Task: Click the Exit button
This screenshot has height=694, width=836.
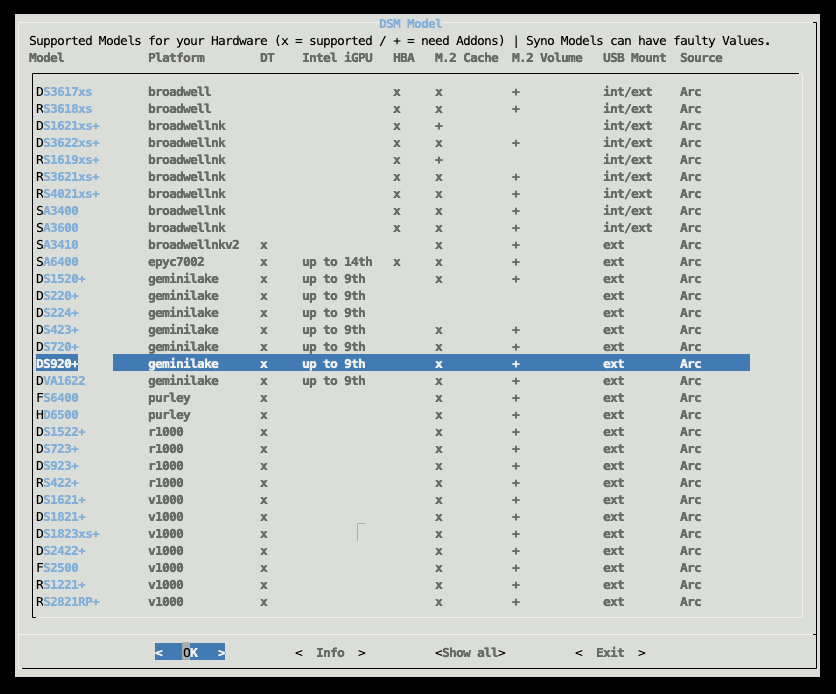Action: (x=610, y=653)
